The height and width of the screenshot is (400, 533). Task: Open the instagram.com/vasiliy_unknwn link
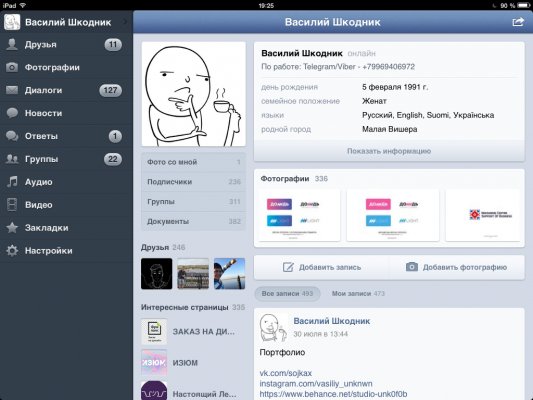tap(316, 384)
